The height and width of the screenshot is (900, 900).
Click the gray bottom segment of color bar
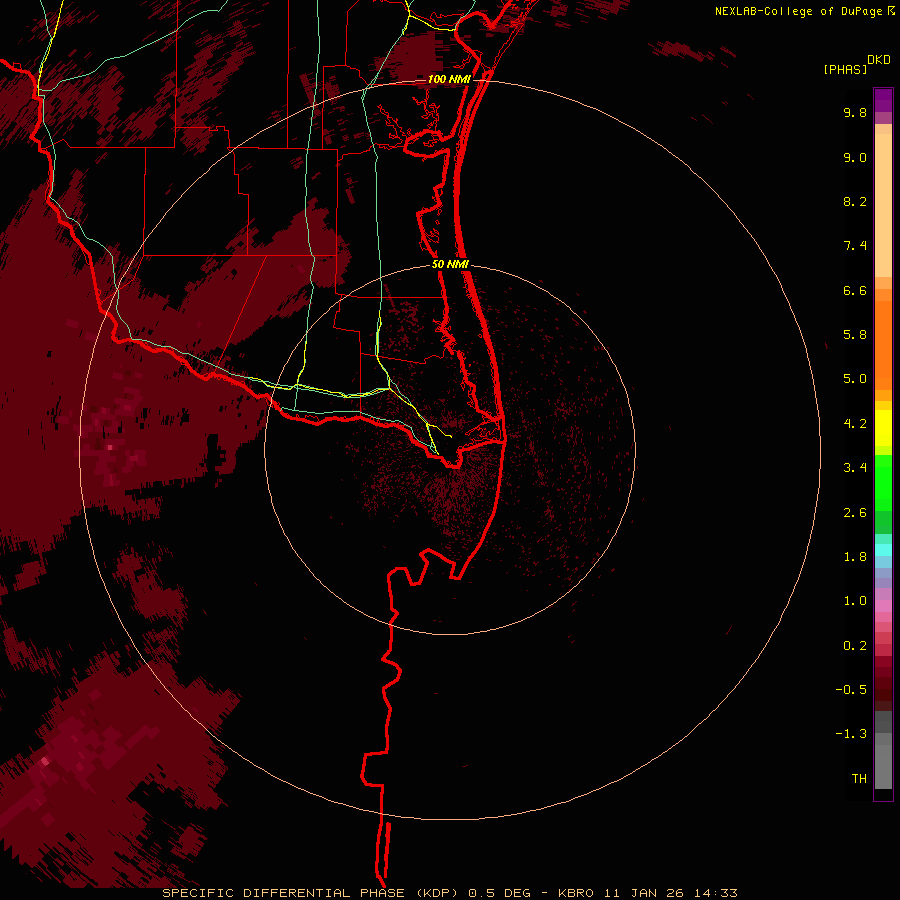pyautogui.click(x=883, y=769)
